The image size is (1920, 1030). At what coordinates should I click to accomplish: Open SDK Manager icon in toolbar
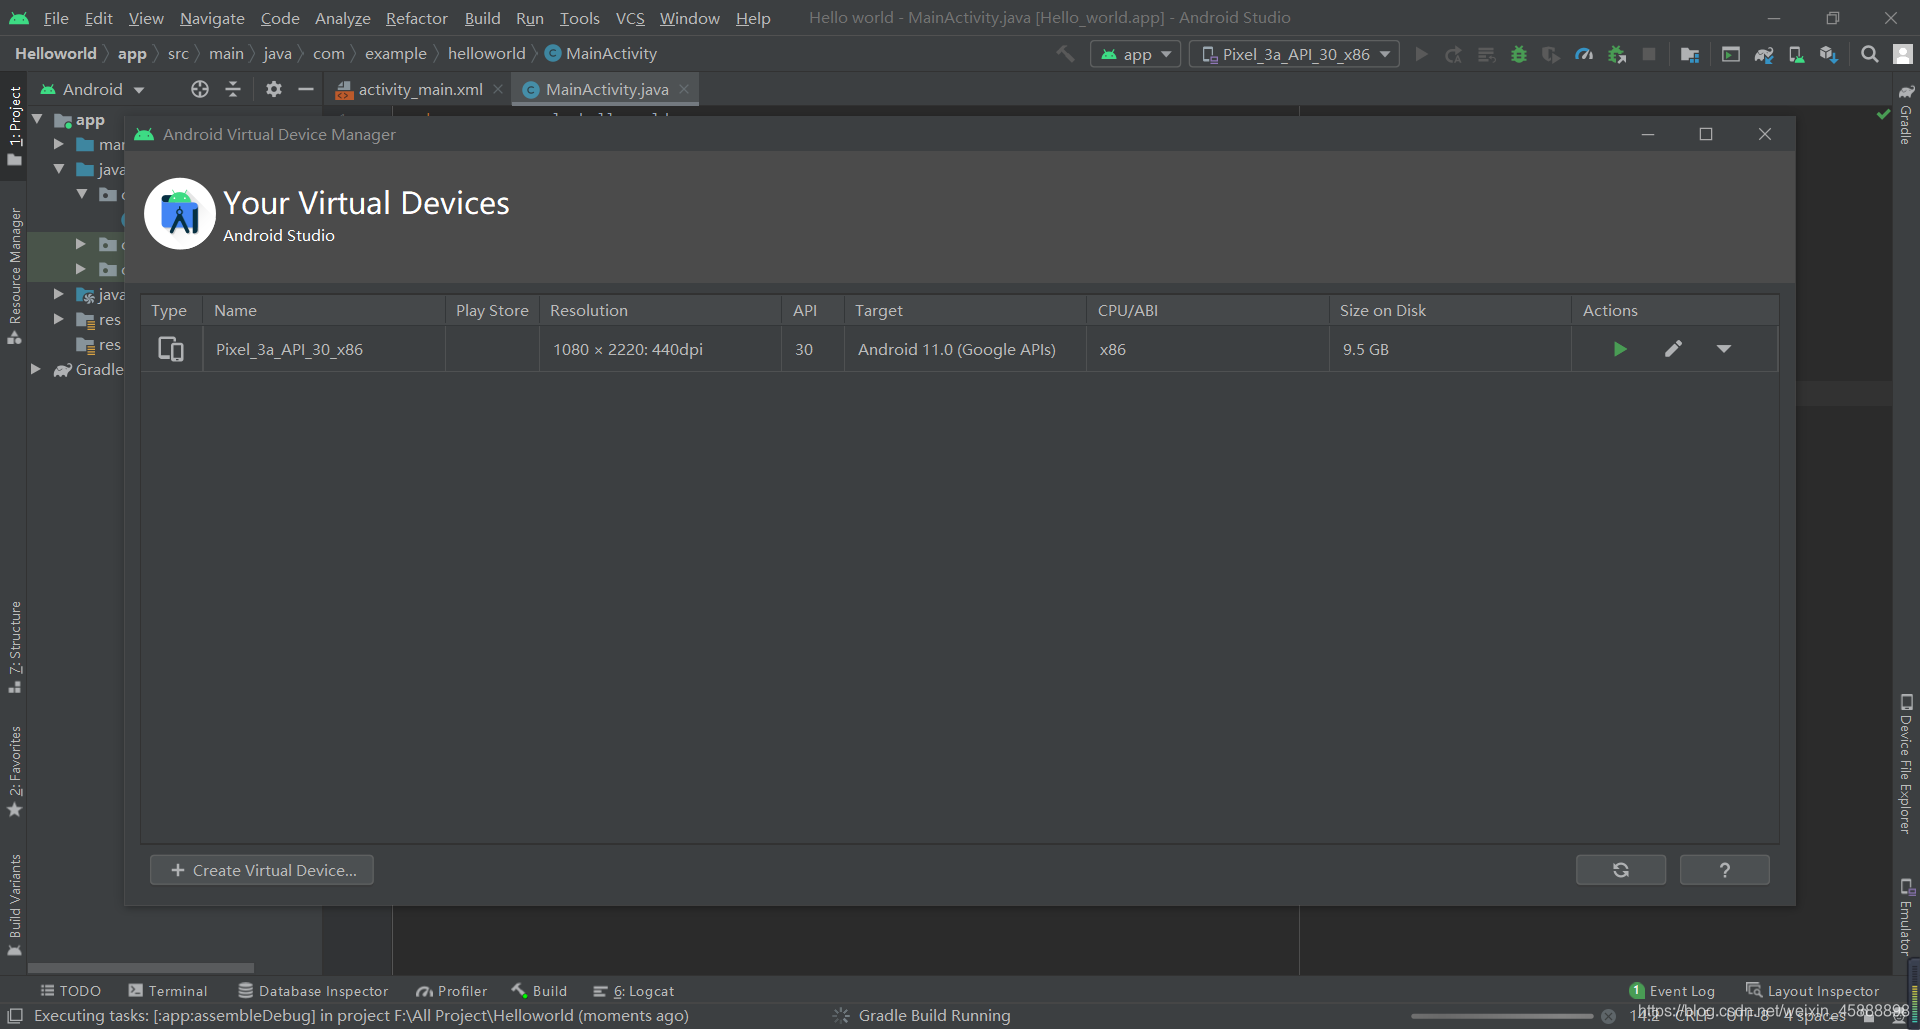(1829, 54)
